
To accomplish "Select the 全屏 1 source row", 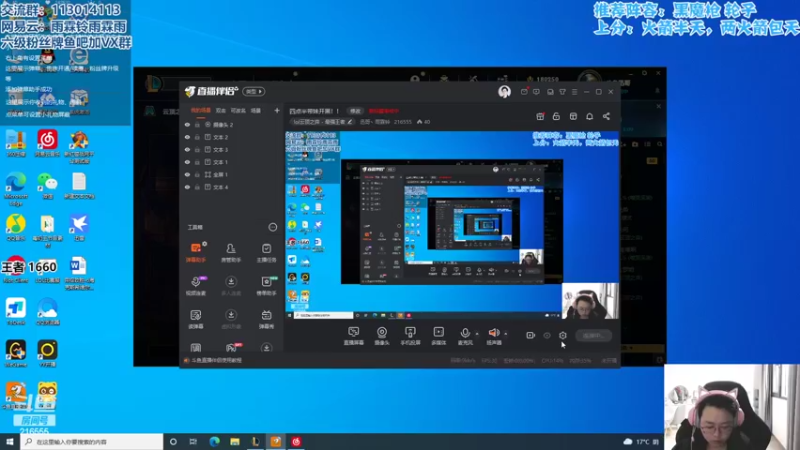I will click(232, 174).
